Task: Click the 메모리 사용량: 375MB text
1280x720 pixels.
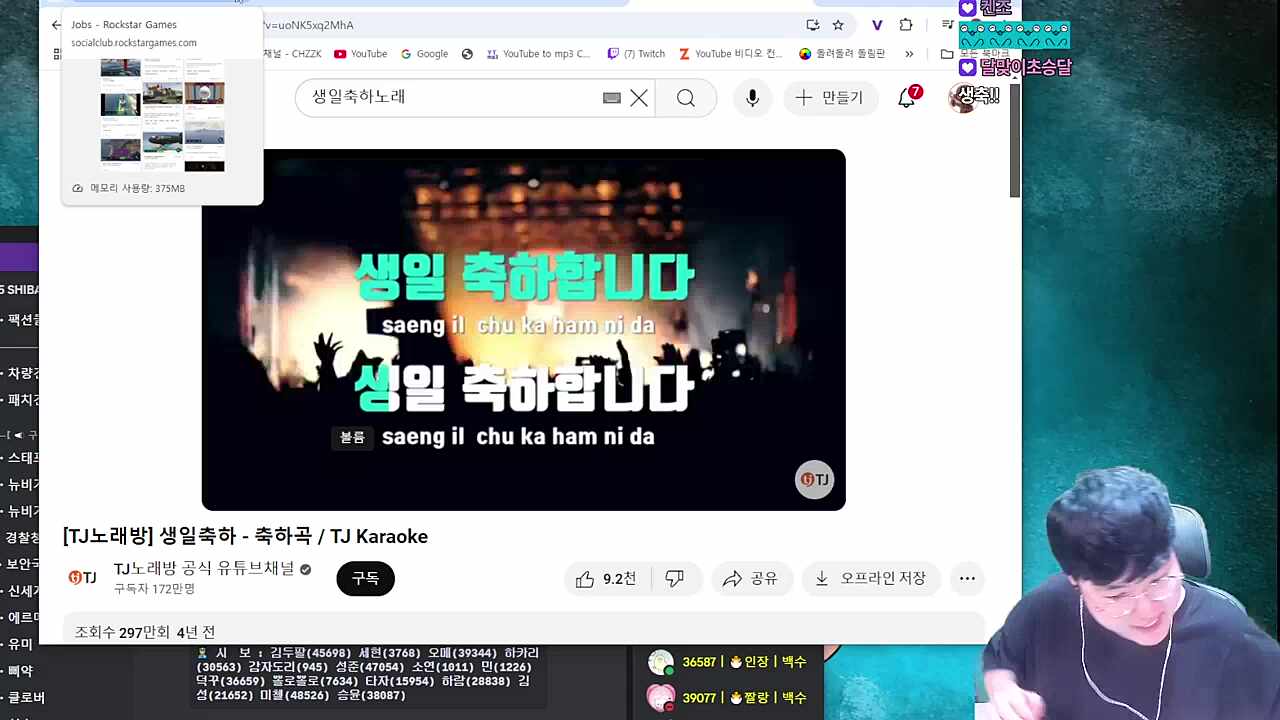Action: 138,188
